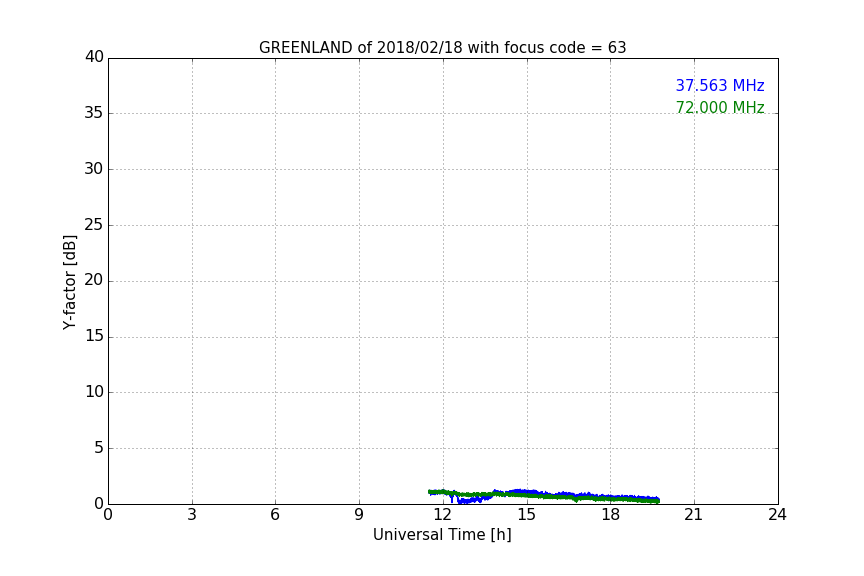Click y-axis tick label 20
The width and height of the screenshot is (864, 576).
pyautogui.click(x=94, y=280)
